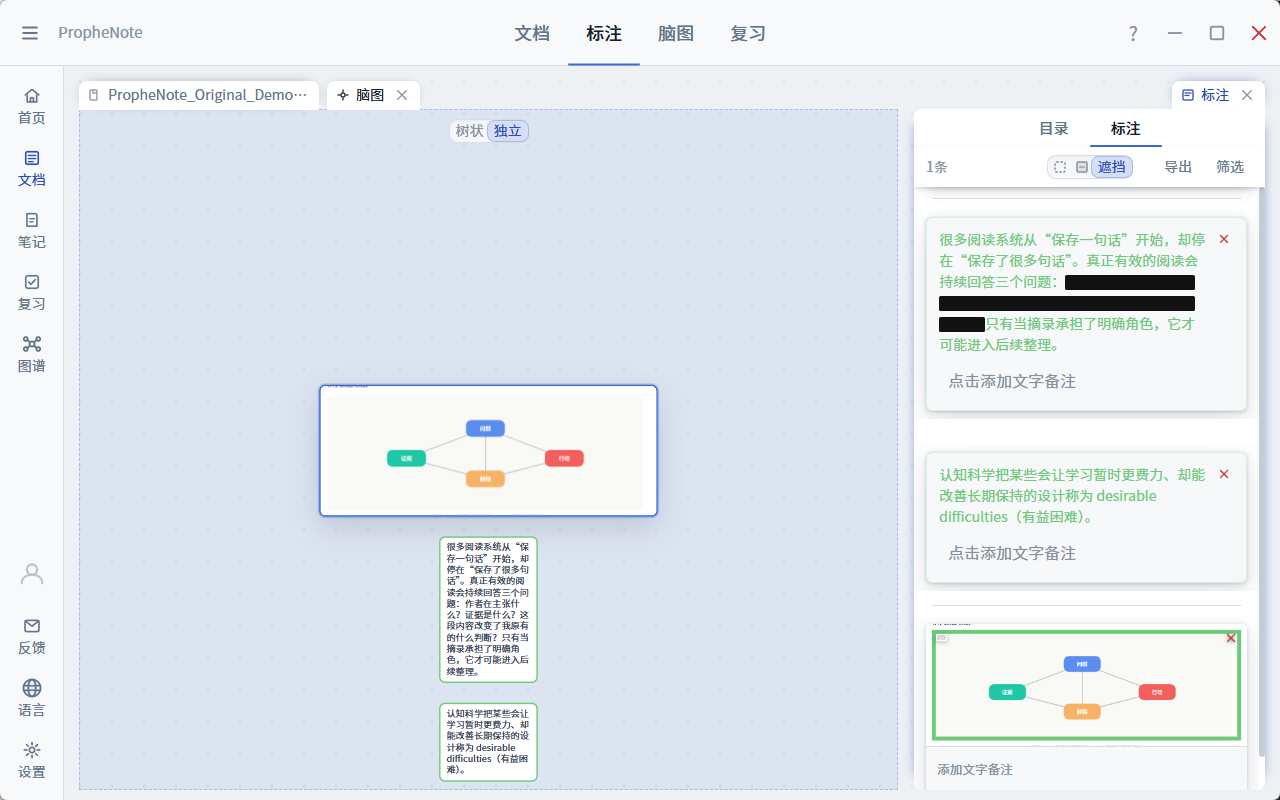This screenshot has height=800, width=1280.
Task: Click the help question mark icon
Action: pos(1133,33)
